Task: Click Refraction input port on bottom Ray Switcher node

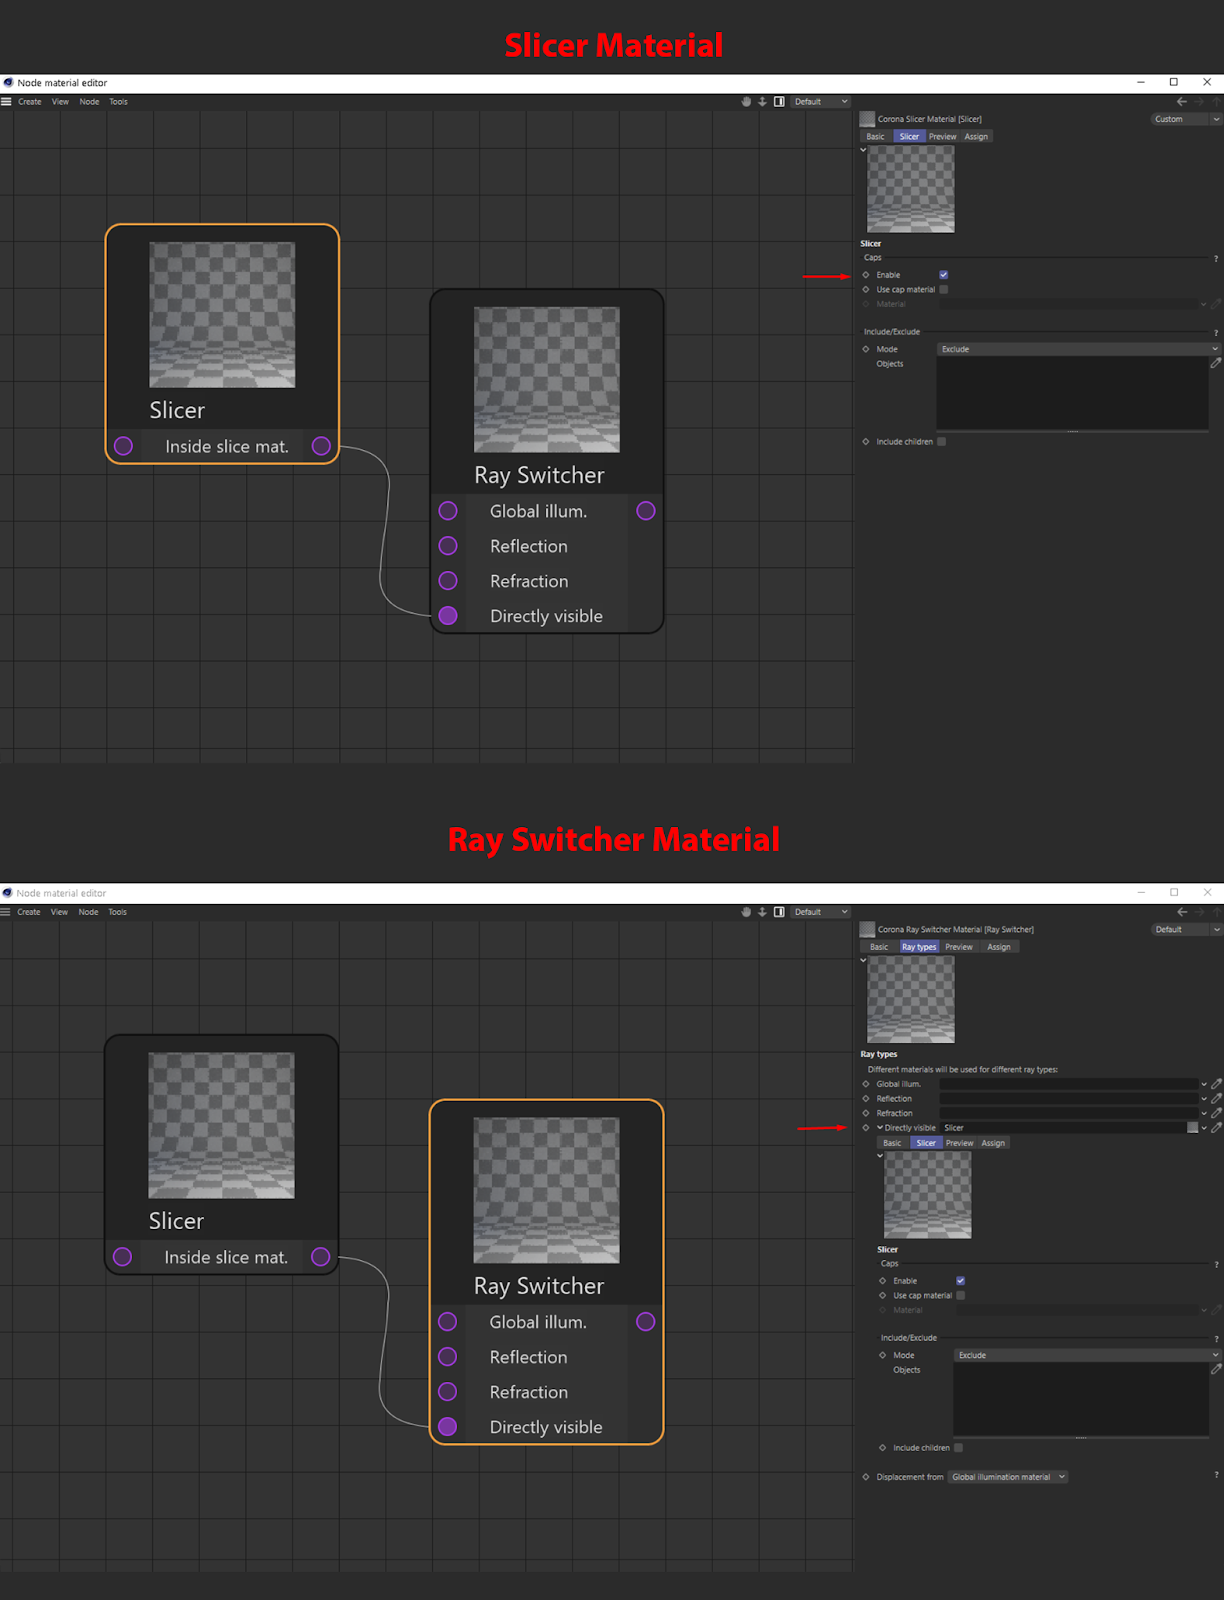Action: (448, 1392)
